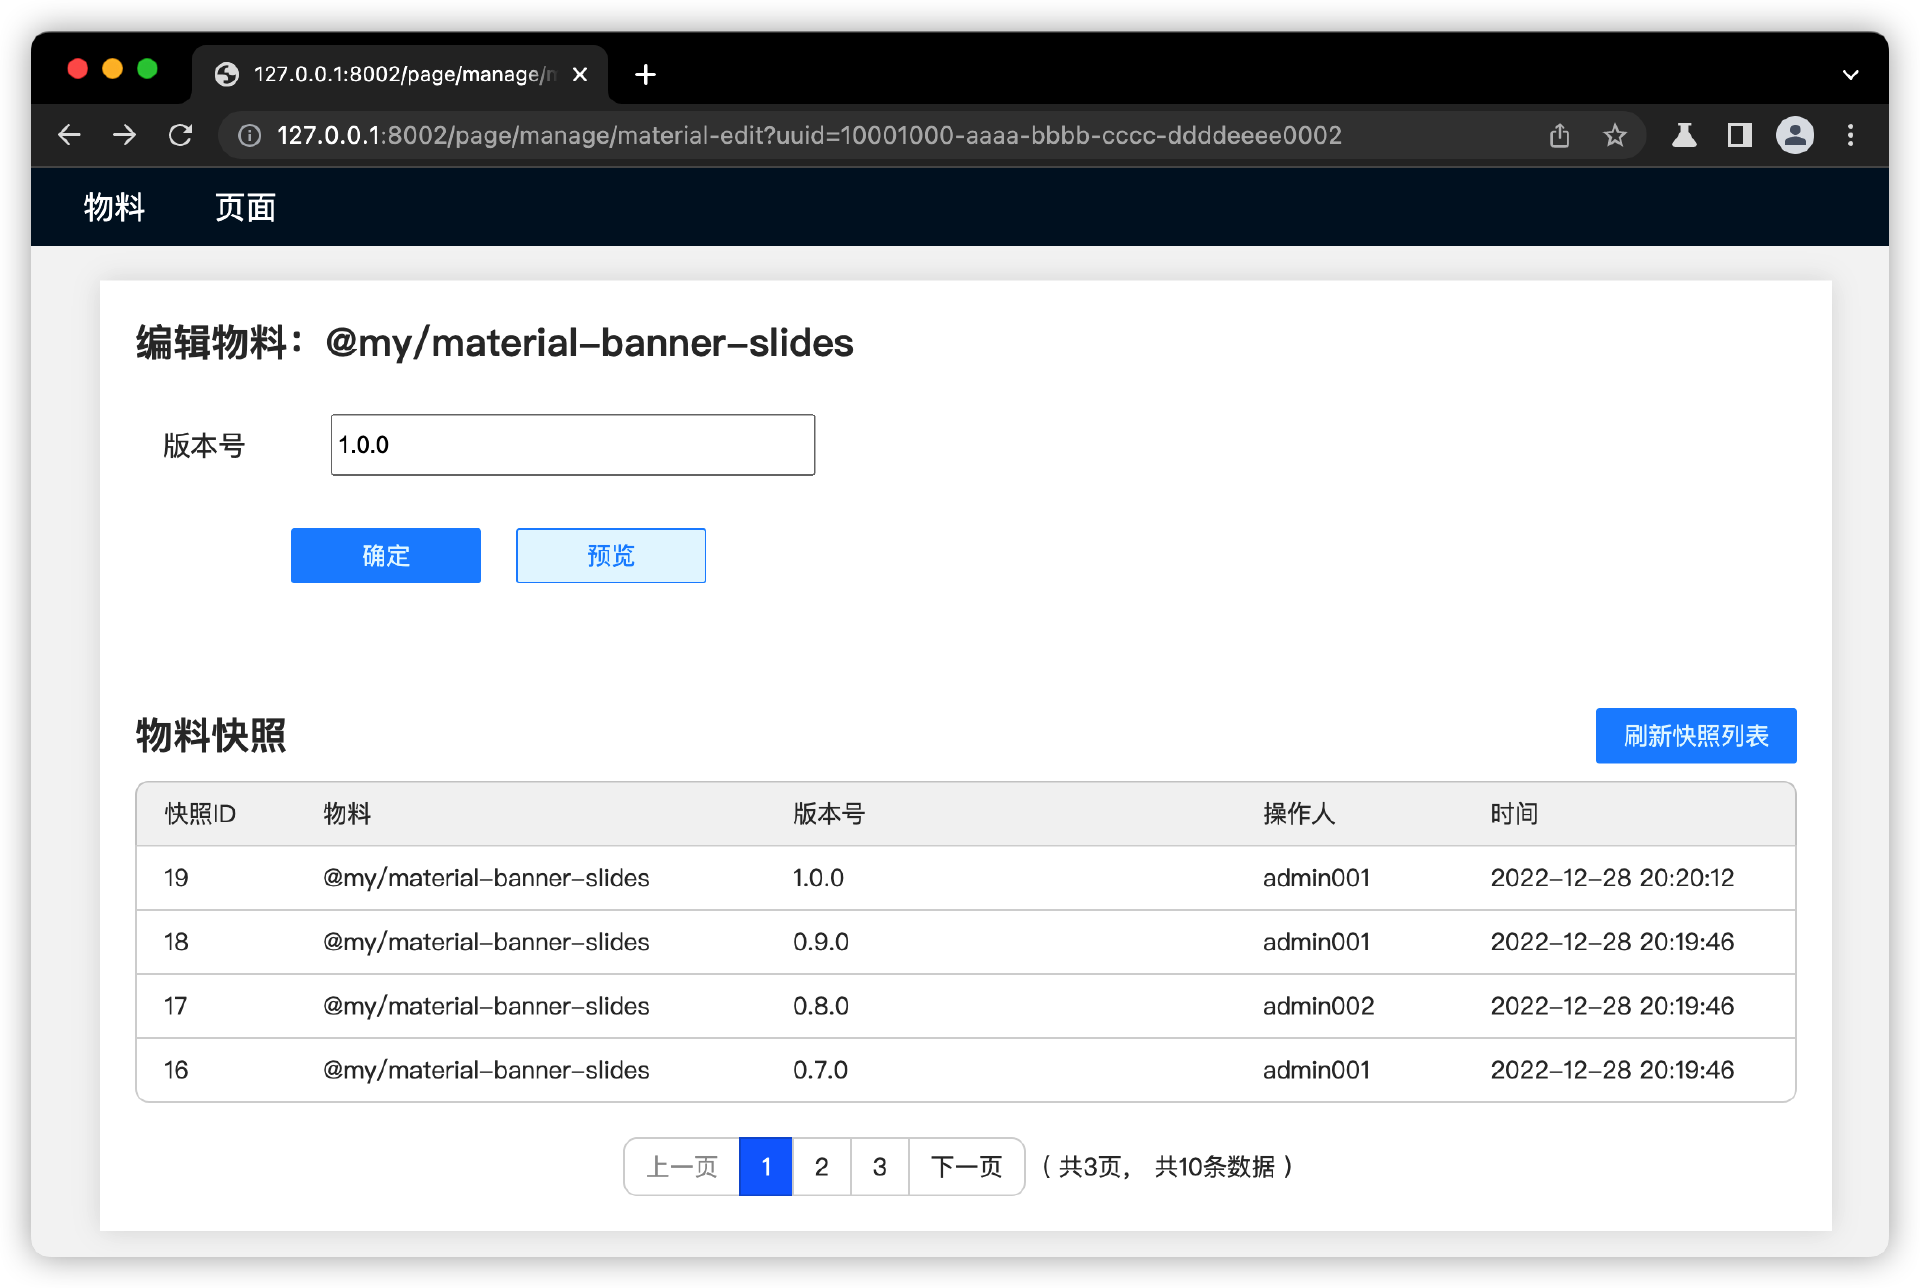Screen dimensions: 1920x1288
Task: Click the site info icon in address bar
Action: 250,135
